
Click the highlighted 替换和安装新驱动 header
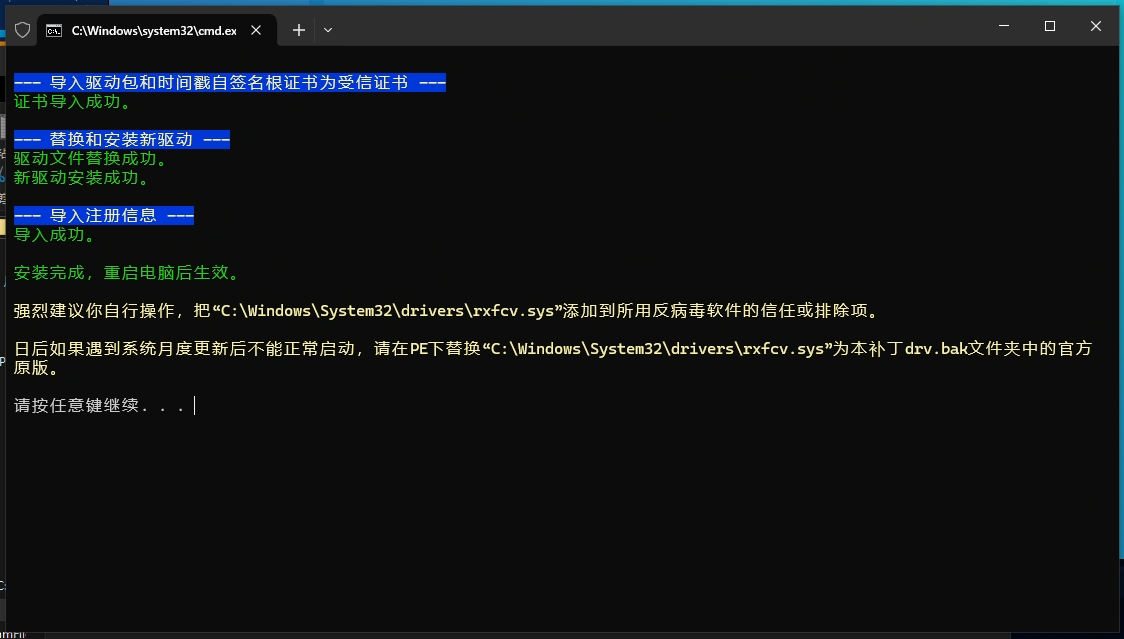coord(121,140)
